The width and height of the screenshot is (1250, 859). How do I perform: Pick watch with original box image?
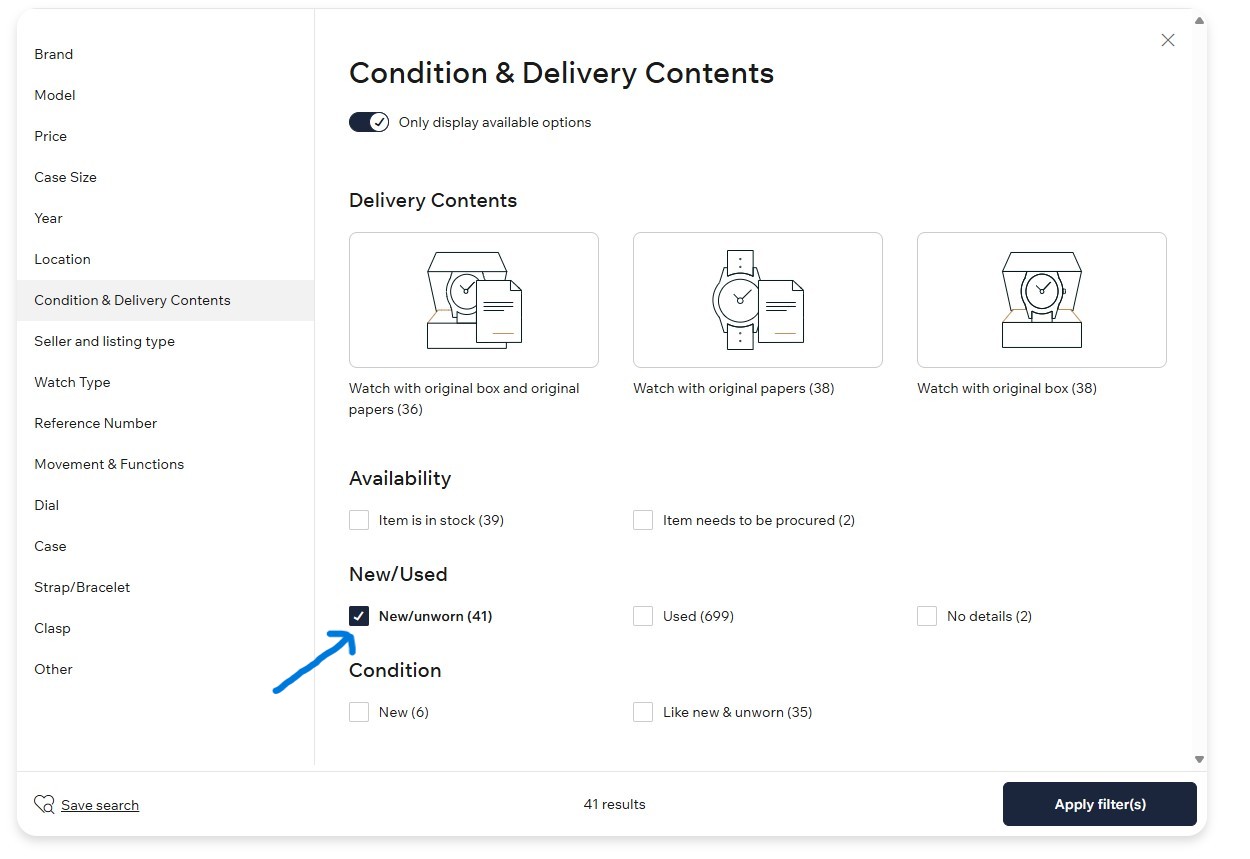click(1041, 300)
